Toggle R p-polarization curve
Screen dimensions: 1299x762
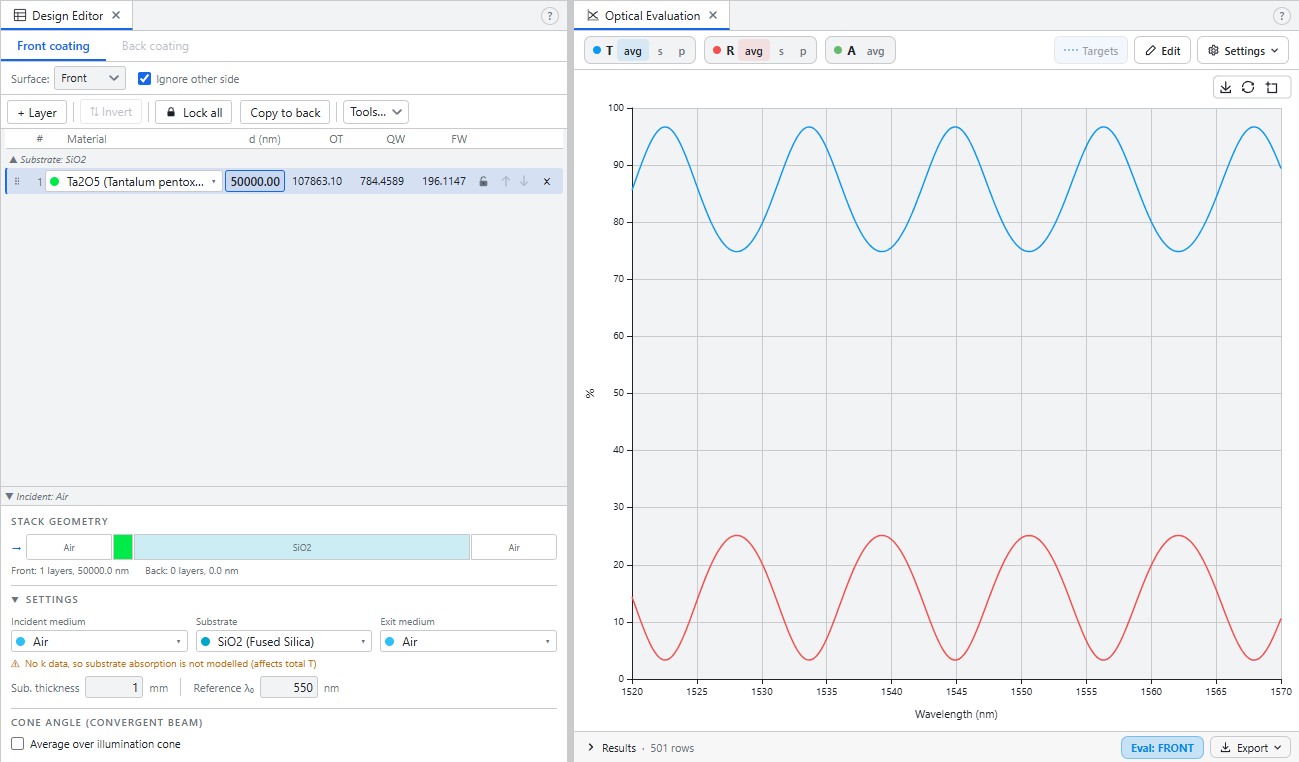[x=802, y=51]
